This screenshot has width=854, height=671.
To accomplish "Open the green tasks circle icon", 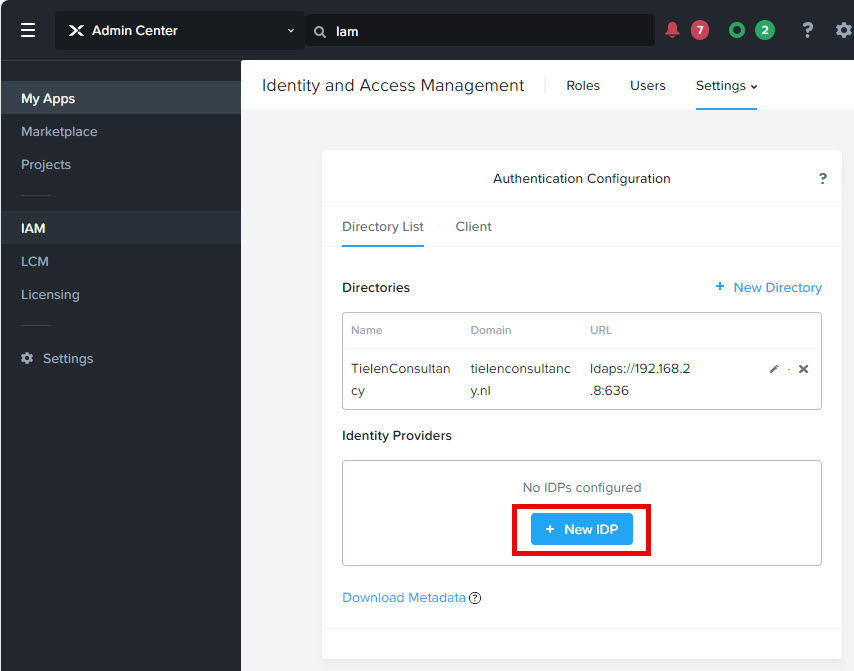I will tap(736, 30).
